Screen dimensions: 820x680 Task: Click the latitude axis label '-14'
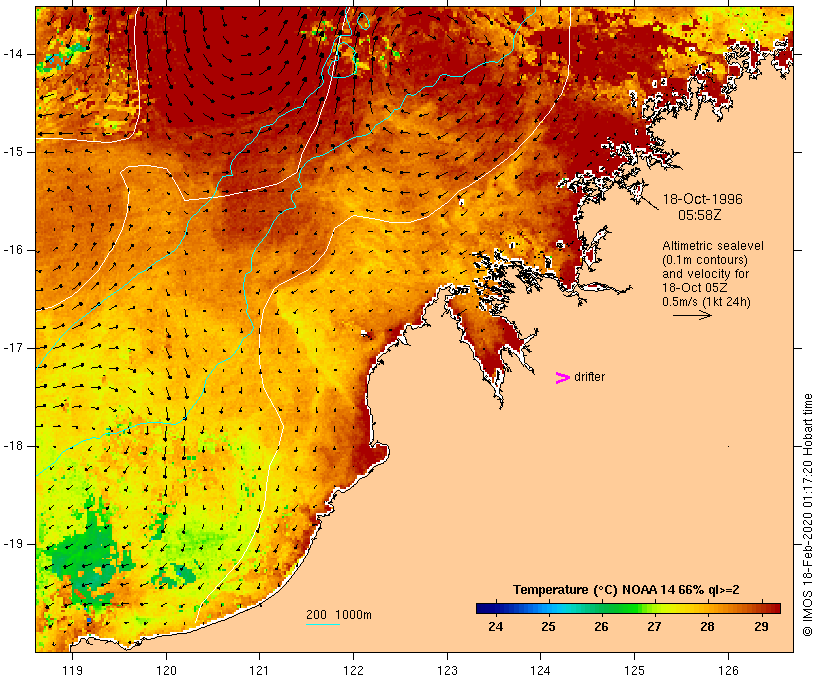[x=12, y=54]
